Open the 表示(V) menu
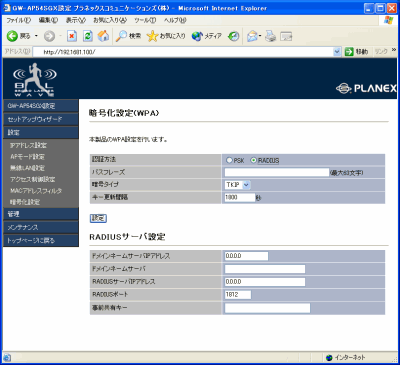This screenshot has height=365, width=400. (x=76, y=20)
